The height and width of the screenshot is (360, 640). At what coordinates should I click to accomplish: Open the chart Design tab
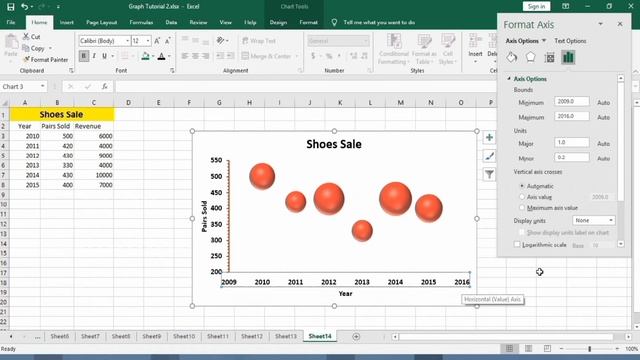(278, 22)
